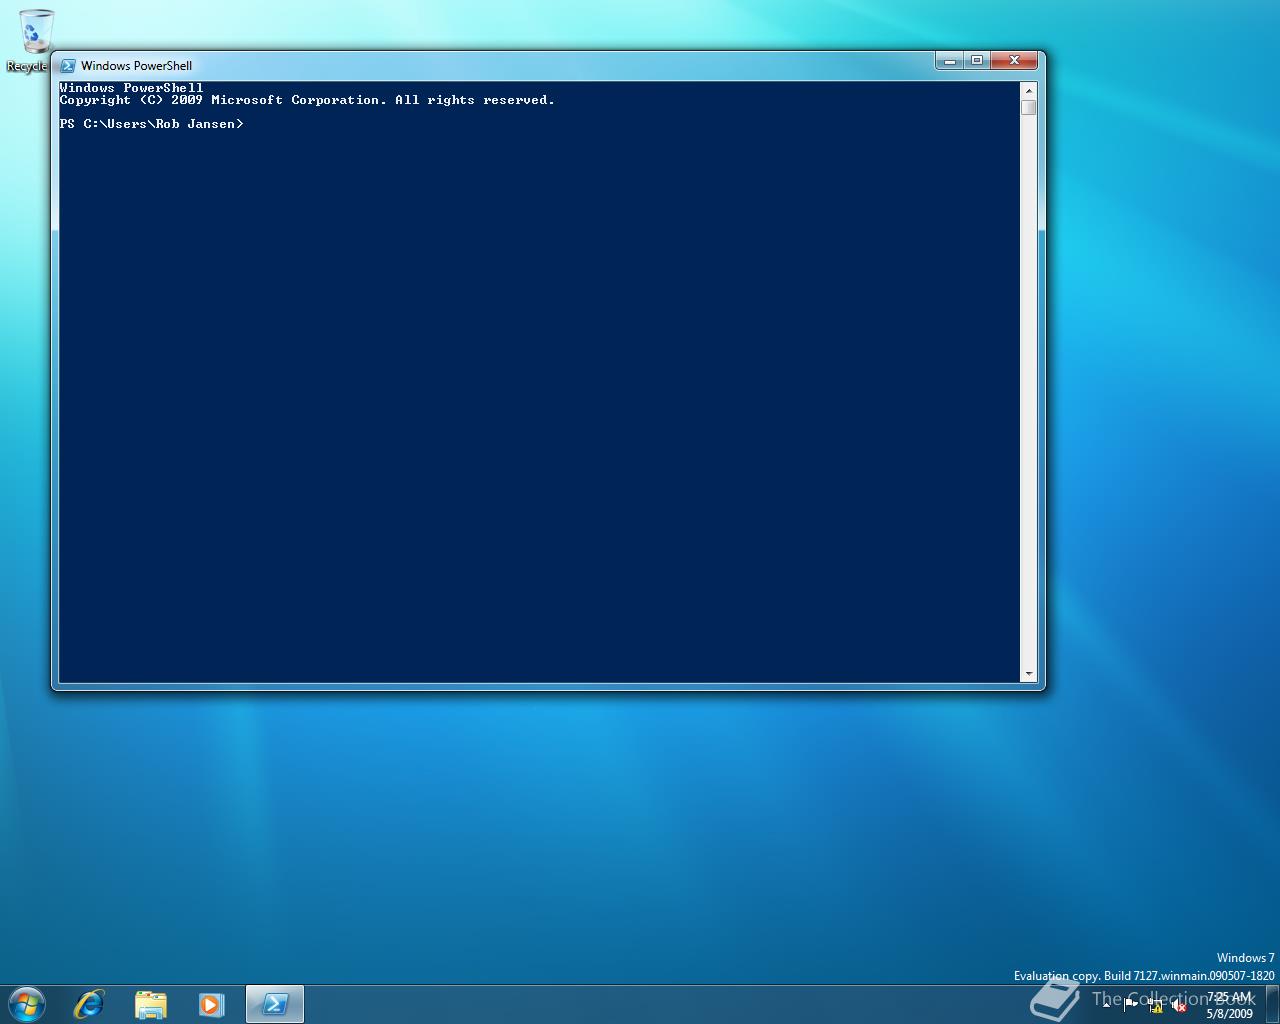Open the Windows Start menu orb
The height and width of the screenshot is (1024, 1280).
[27, 1004]
